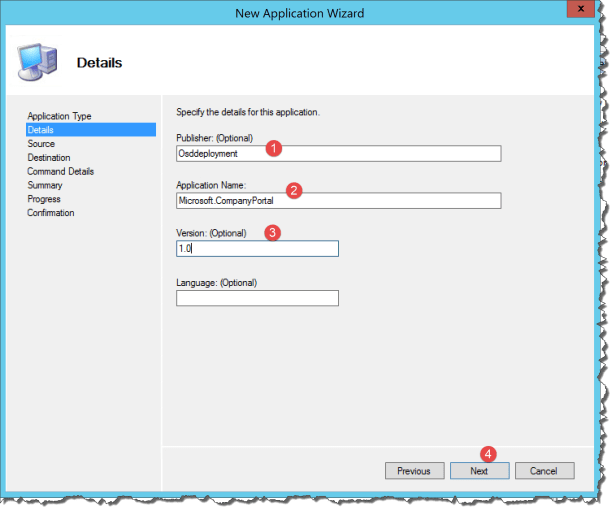The height and width of the screenshot is (513, 616).
Task: Click the 'Version: (Optional)' label
Action: (x=211, y=233)
